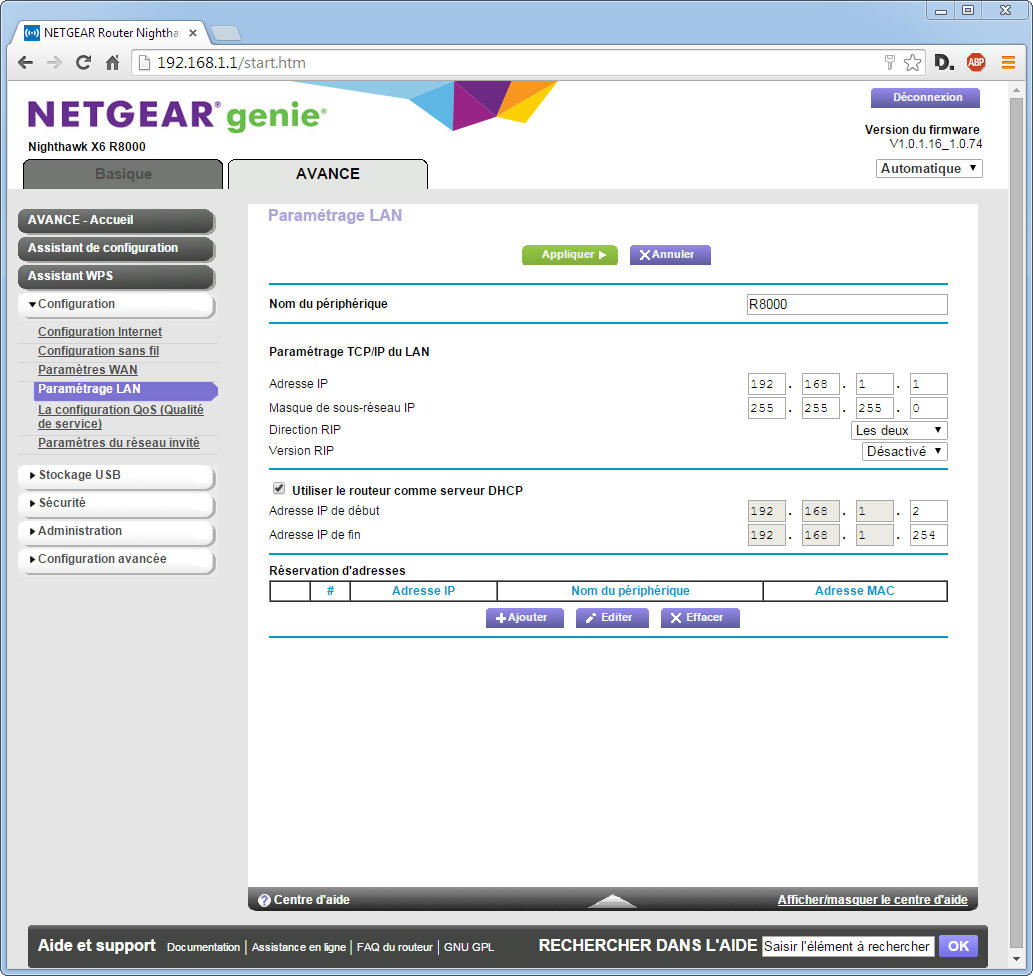Open the AdBlock Plus extension icon
The width and height of the screenshot is (1033, 976).
(975, 63)
